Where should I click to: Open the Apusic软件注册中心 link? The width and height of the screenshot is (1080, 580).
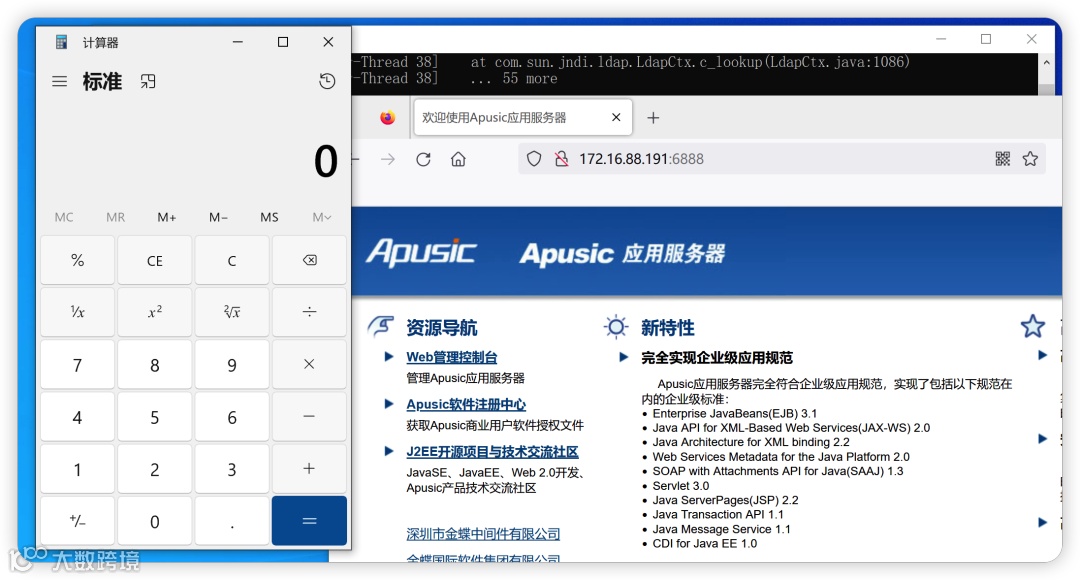466,404
